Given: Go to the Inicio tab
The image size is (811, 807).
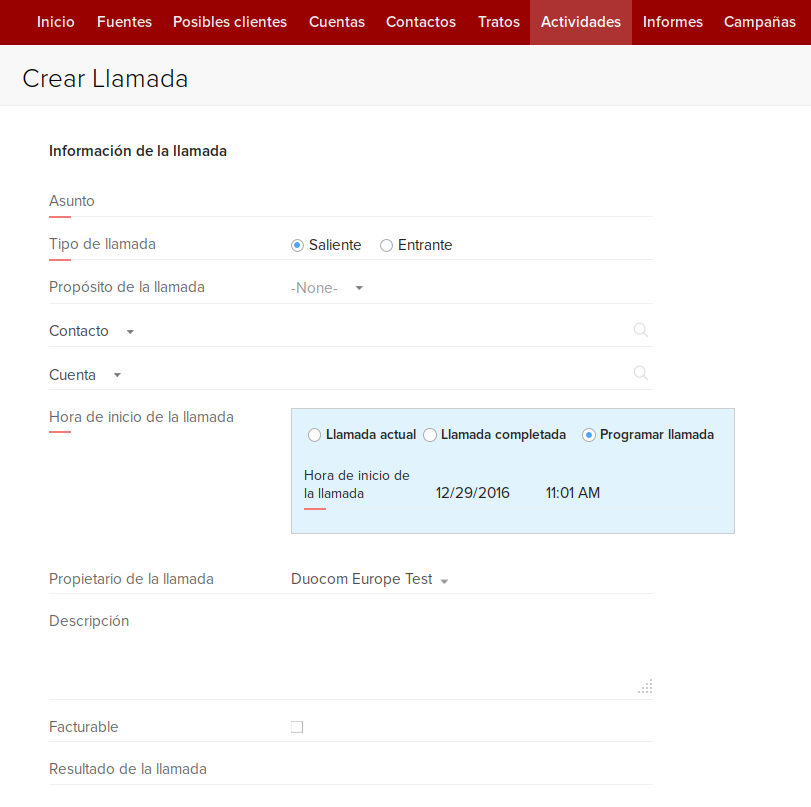Looking at the screenshot, I should pyautogui.click(x=55, y=22).
